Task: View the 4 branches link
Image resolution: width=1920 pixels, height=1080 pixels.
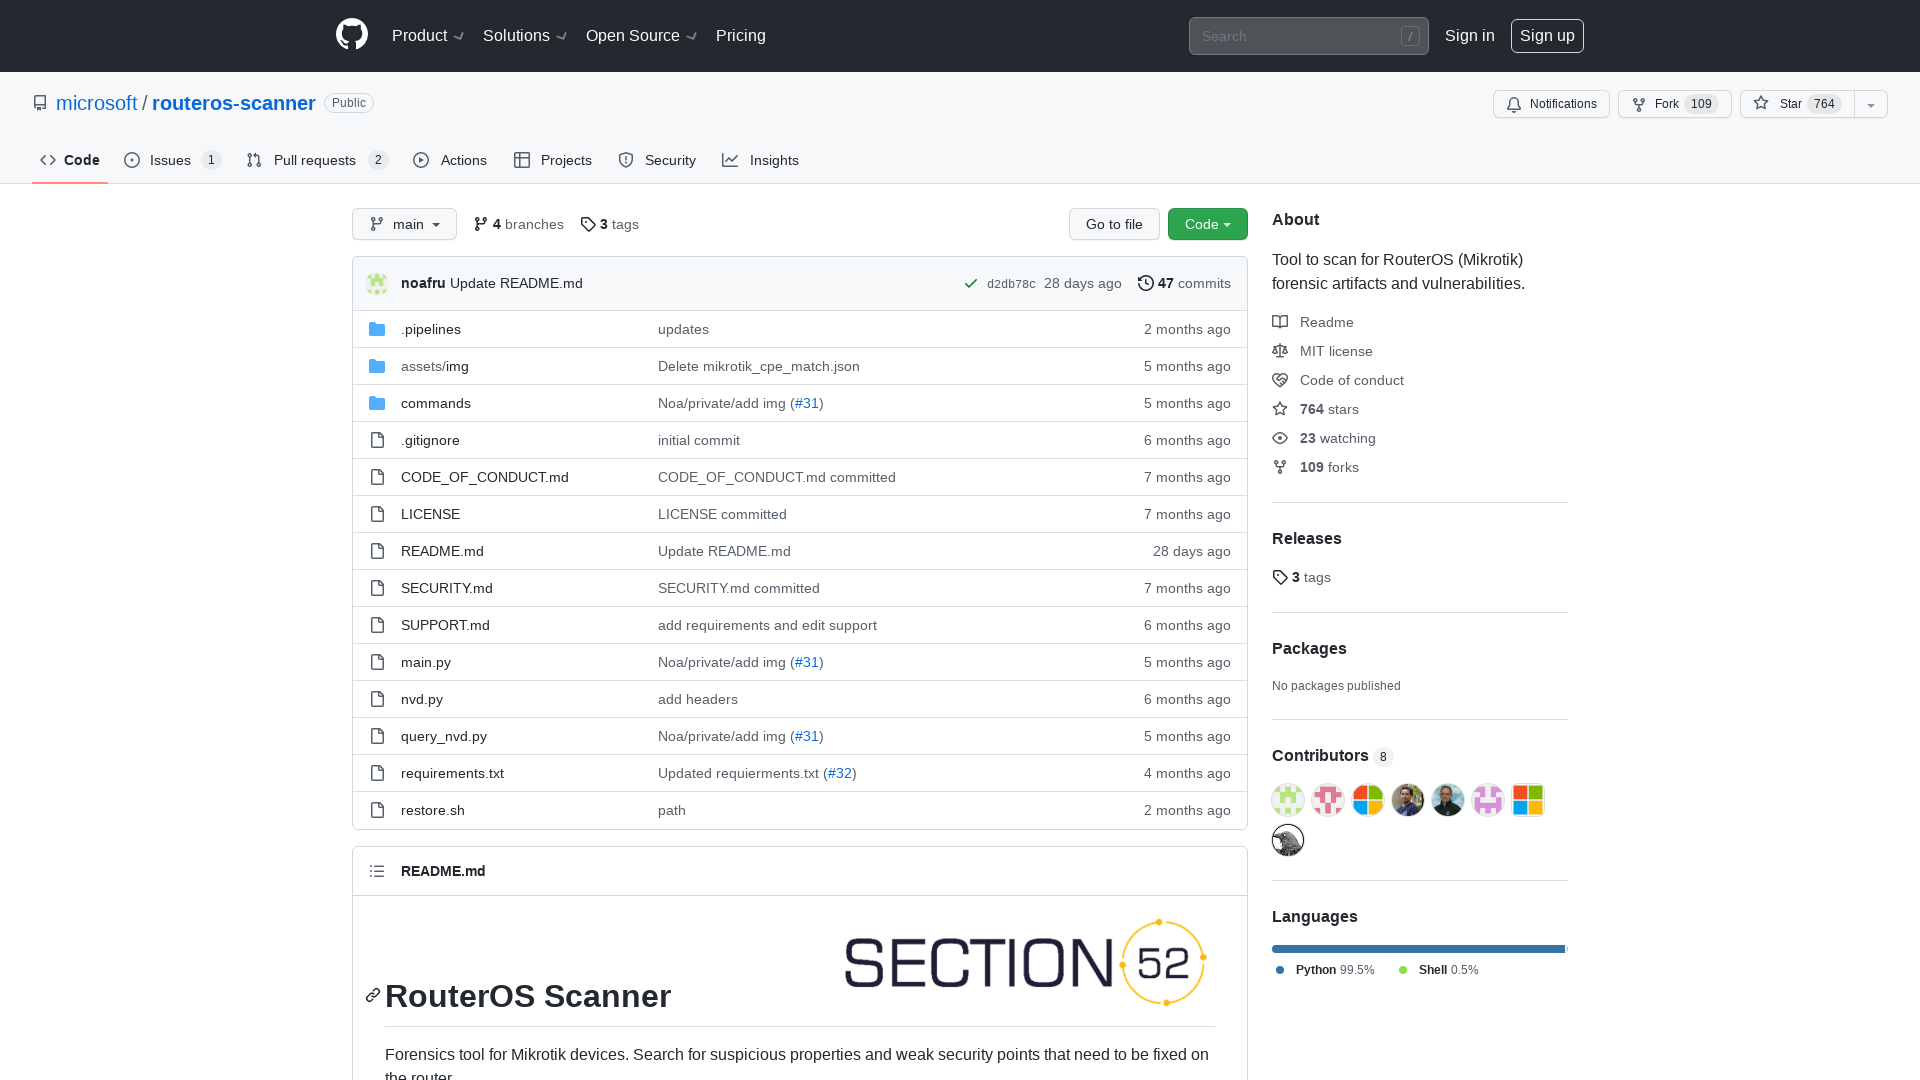Action: 519,224
